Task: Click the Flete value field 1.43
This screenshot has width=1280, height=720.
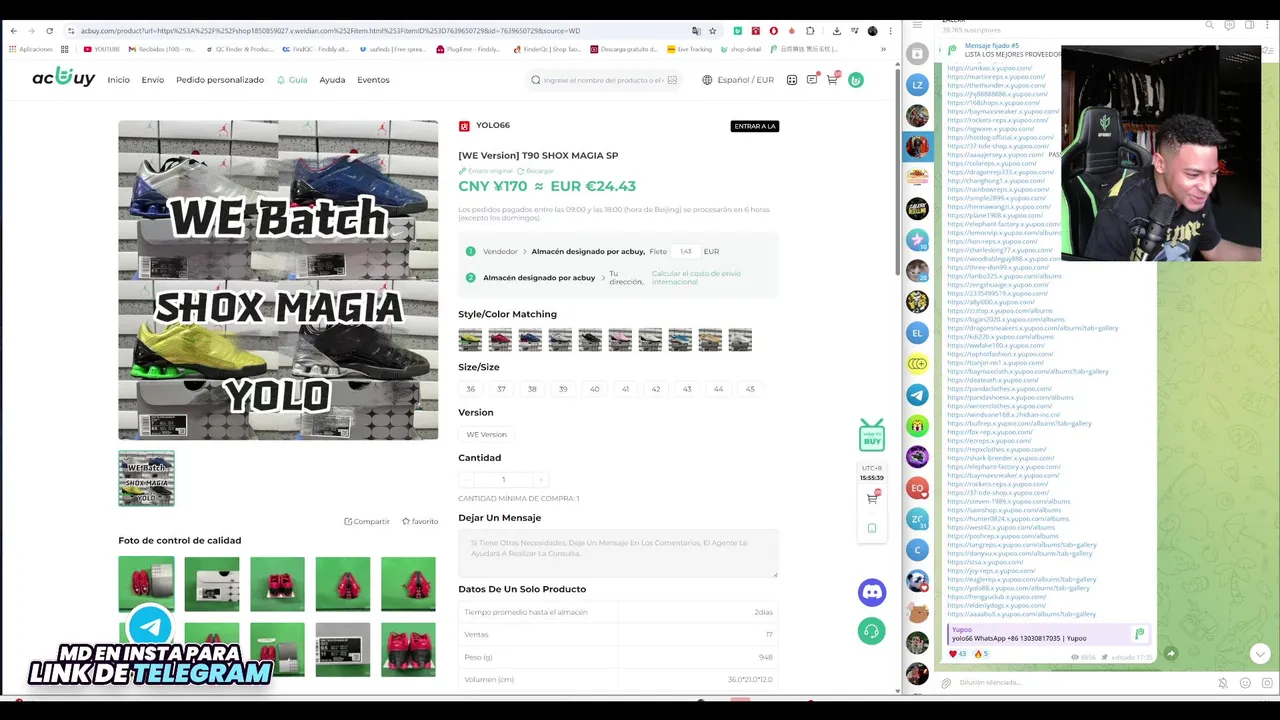Action: click(685, 251)
